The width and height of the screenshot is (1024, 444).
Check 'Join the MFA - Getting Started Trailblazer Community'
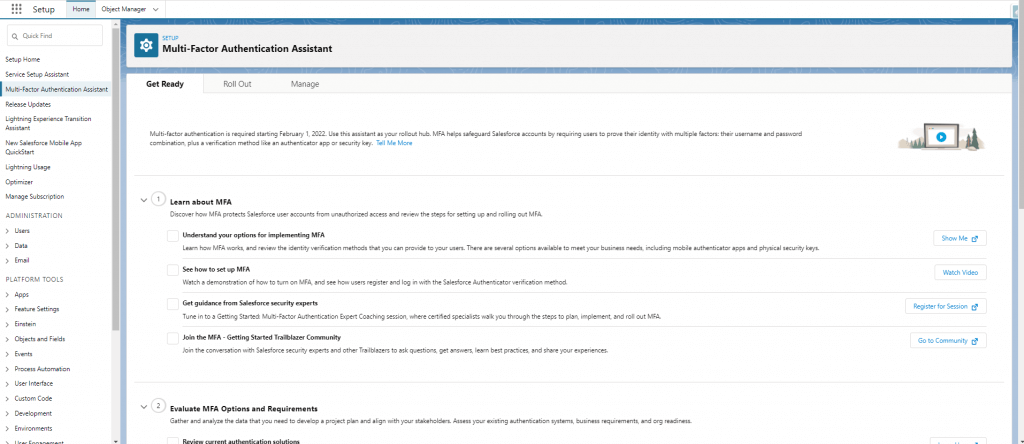pyautogui.click(x=172, y=338)
